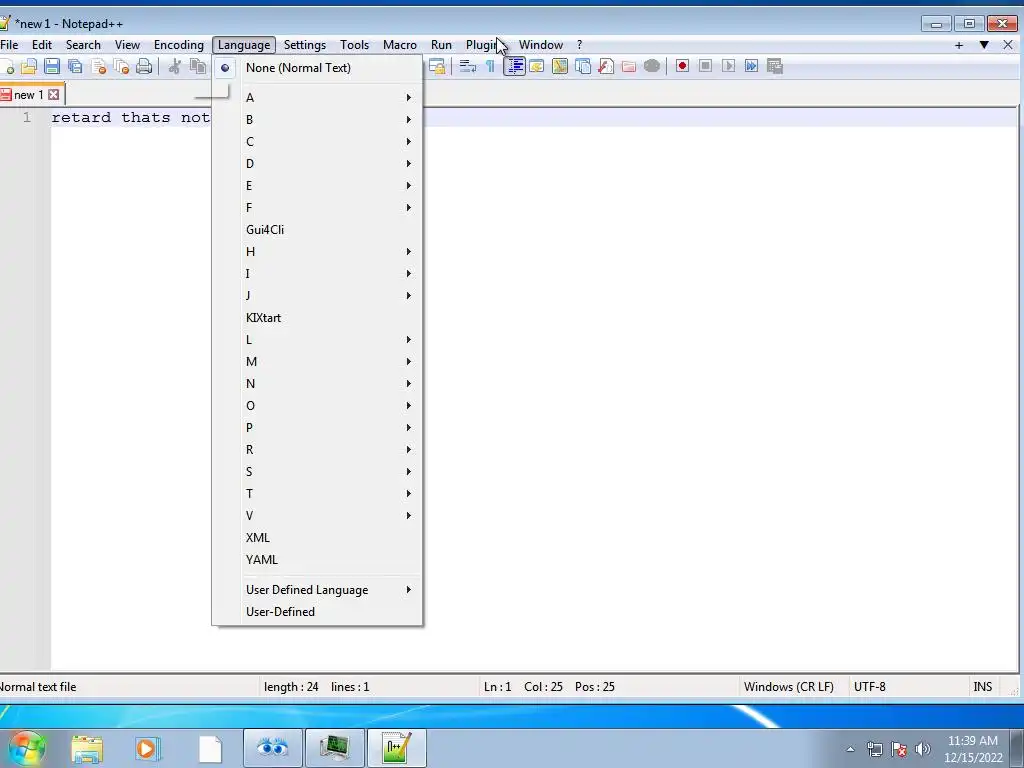This screenshot has height=768, width=1024.
Task: Choose Gui4Cli from the Language menu
Action: click(317, 230)
